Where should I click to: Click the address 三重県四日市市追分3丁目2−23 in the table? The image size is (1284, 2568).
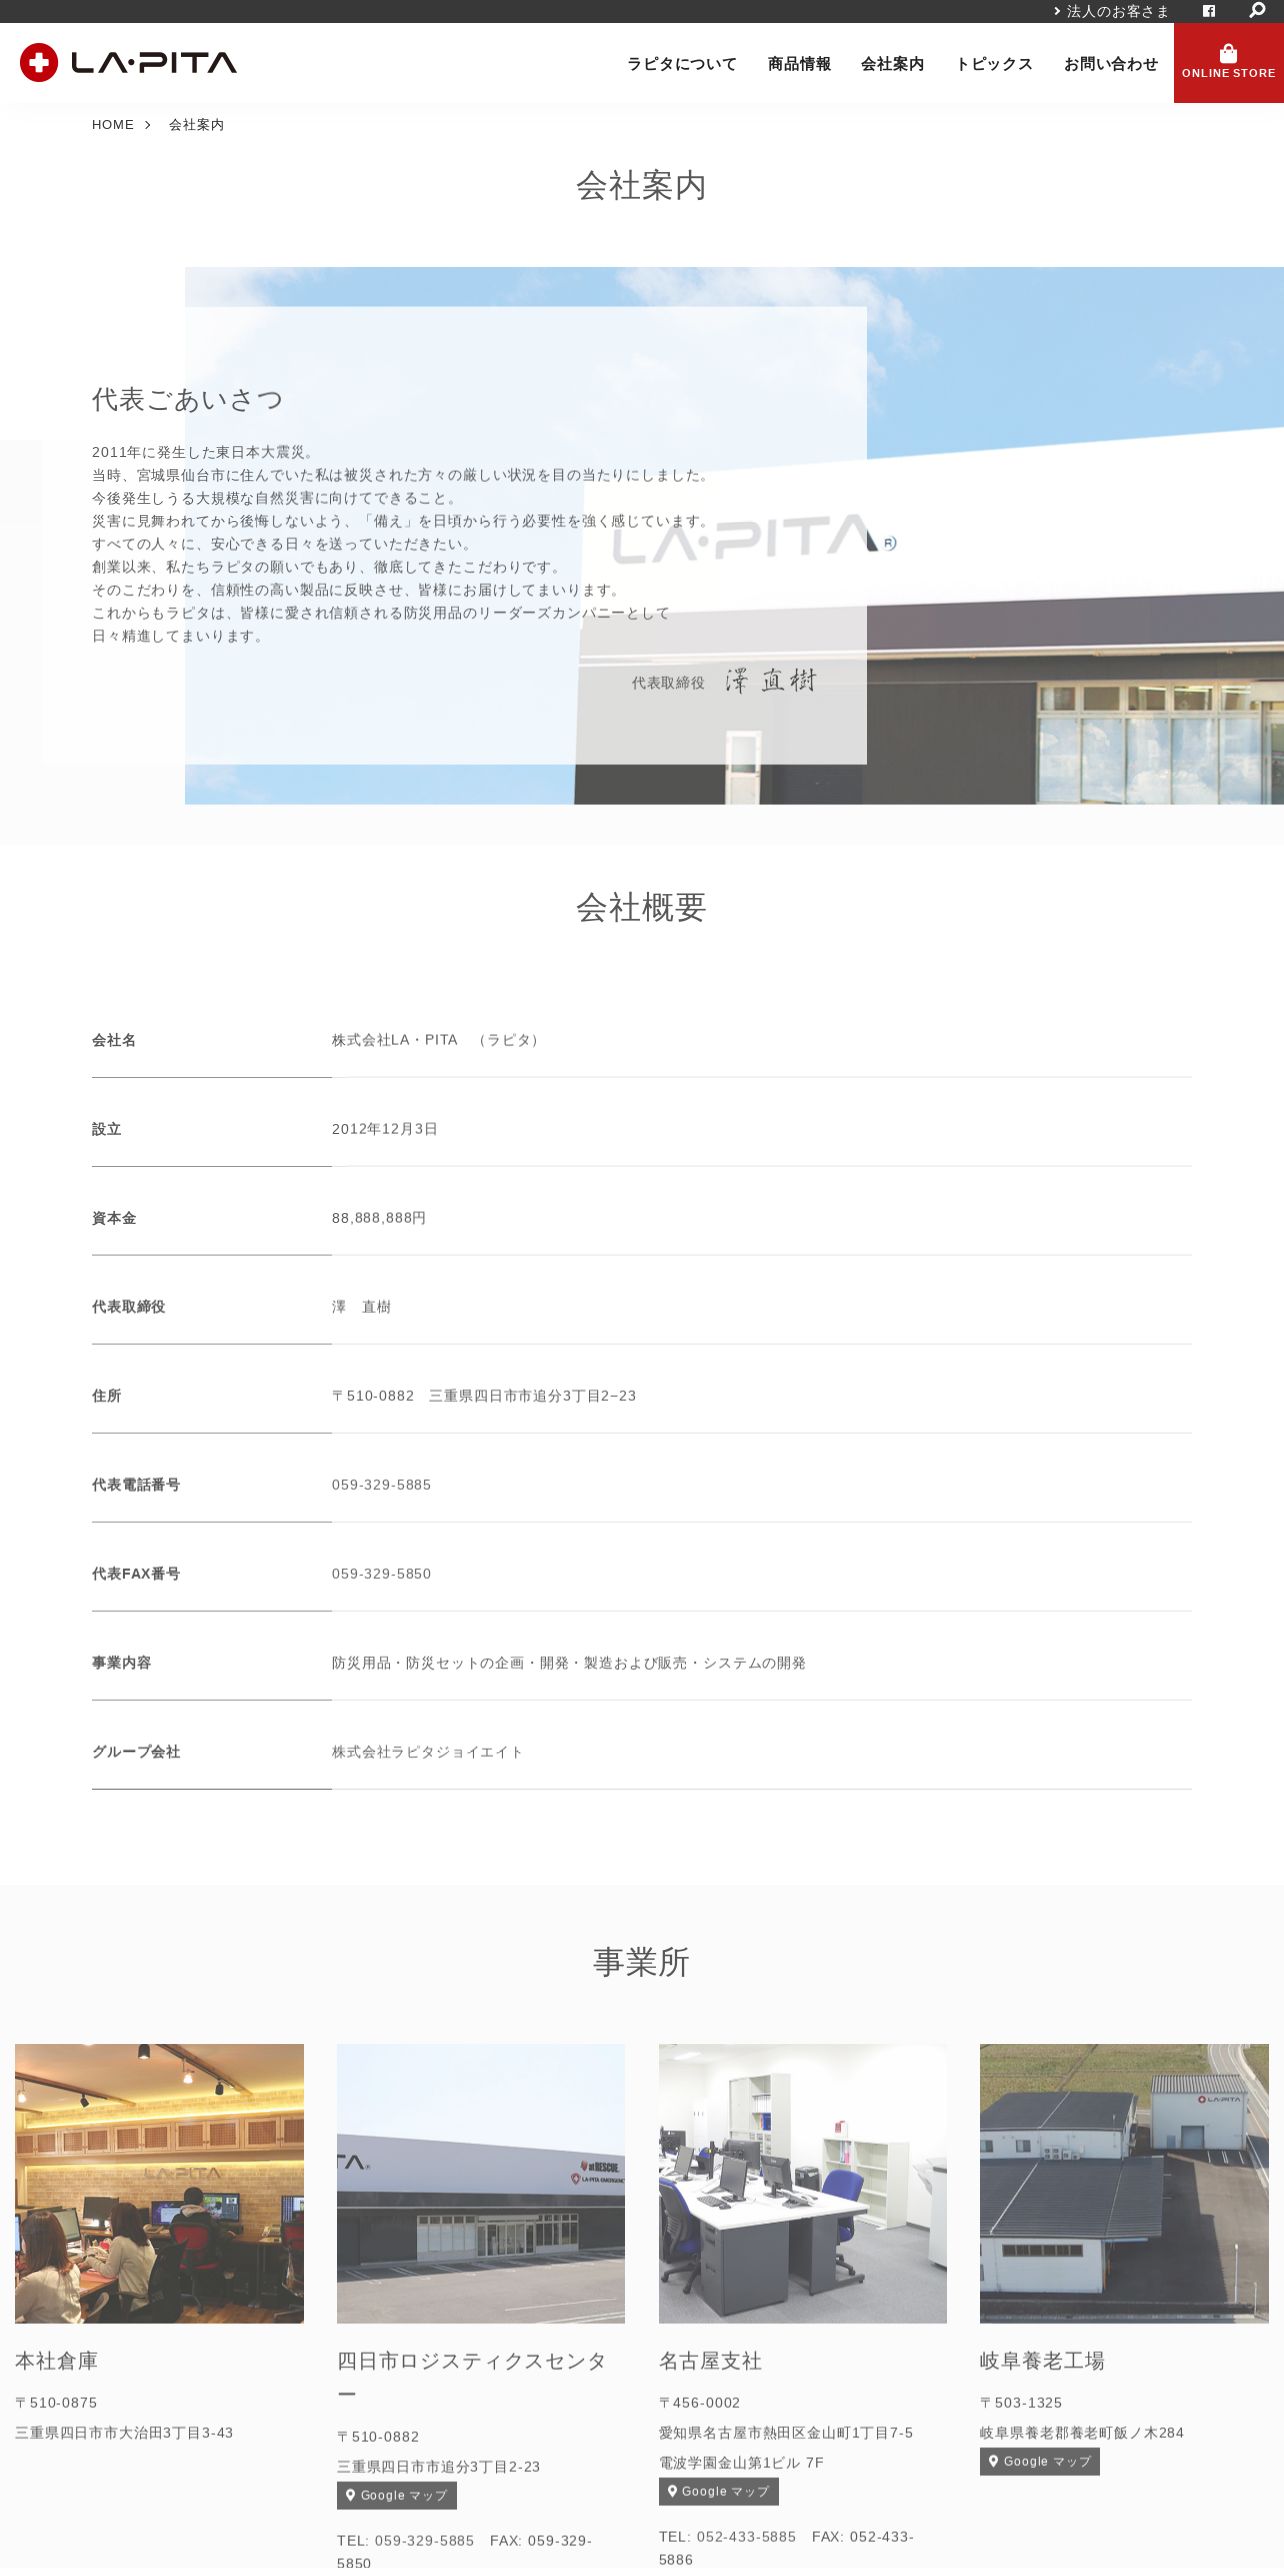(532, 1396)
